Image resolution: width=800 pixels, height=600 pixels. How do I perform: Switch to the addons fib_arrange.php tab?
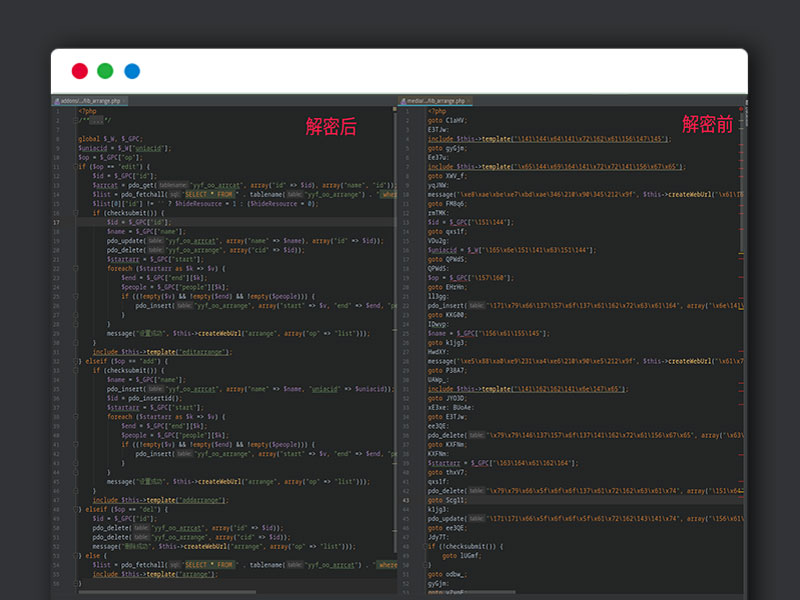click(89, 101)
